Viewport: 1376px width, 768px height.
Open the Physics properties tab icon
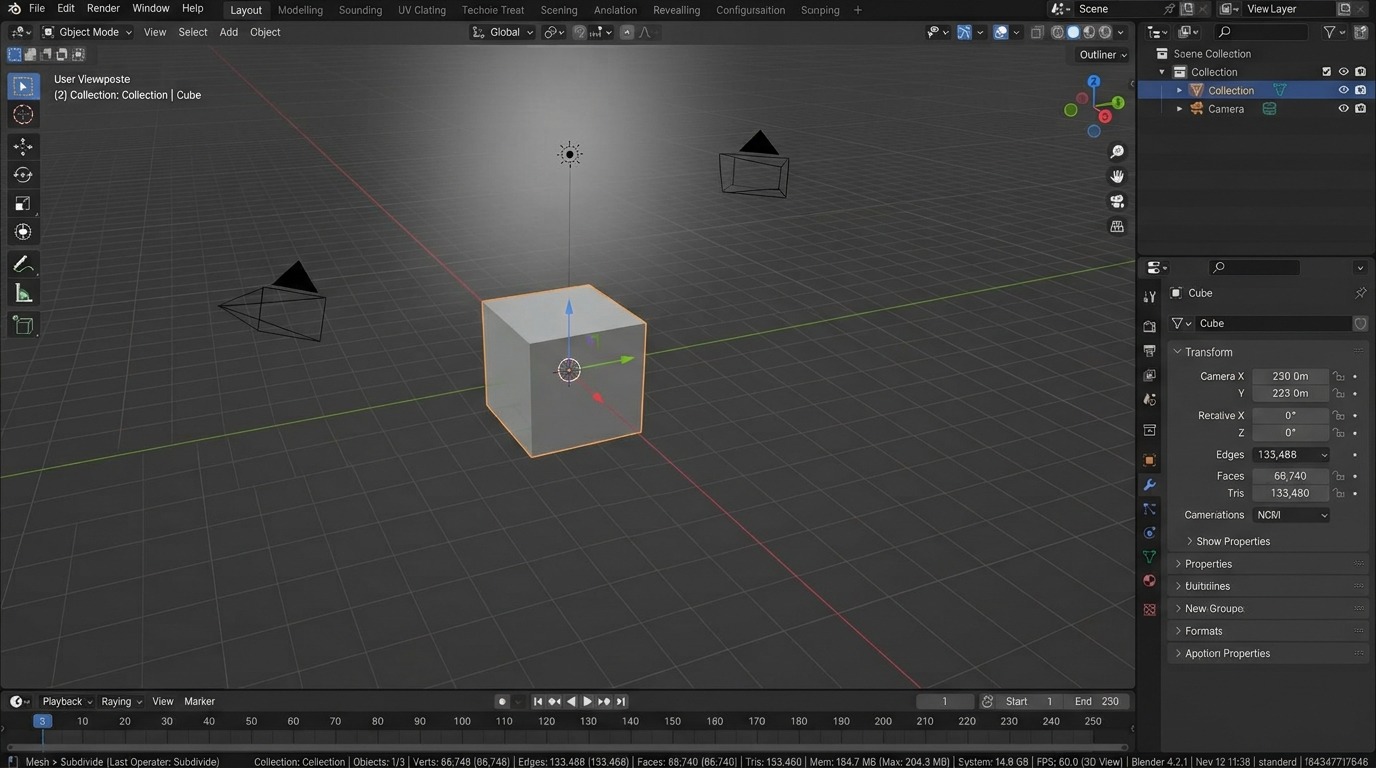pos(1149,533)
